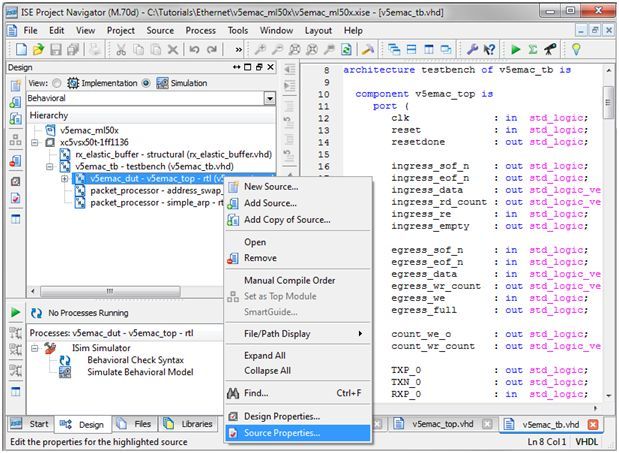Choose Source Properties from context menu
Viewport: 619px width, 453px height.
(298, 433)
